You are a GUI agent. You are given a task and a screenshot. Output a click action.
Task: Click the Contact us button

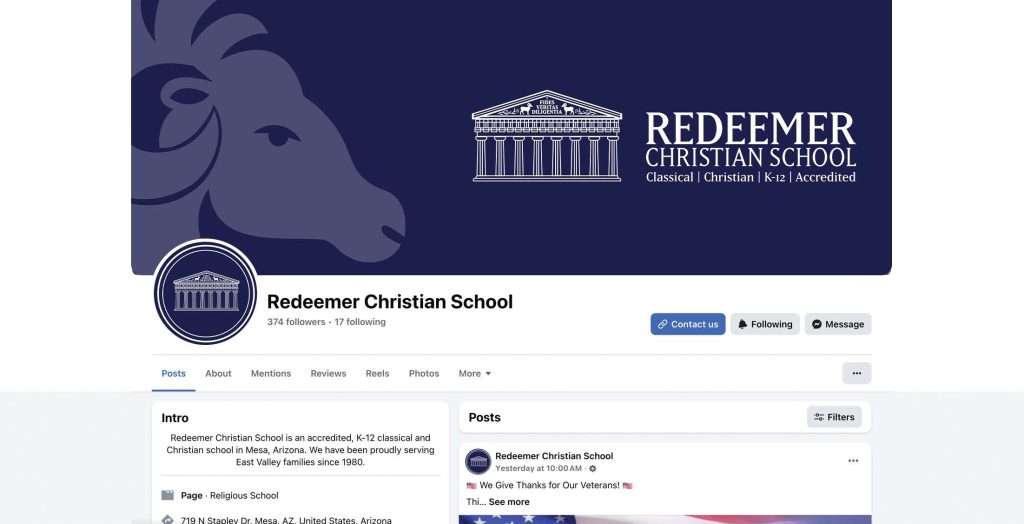coord(688,324)
